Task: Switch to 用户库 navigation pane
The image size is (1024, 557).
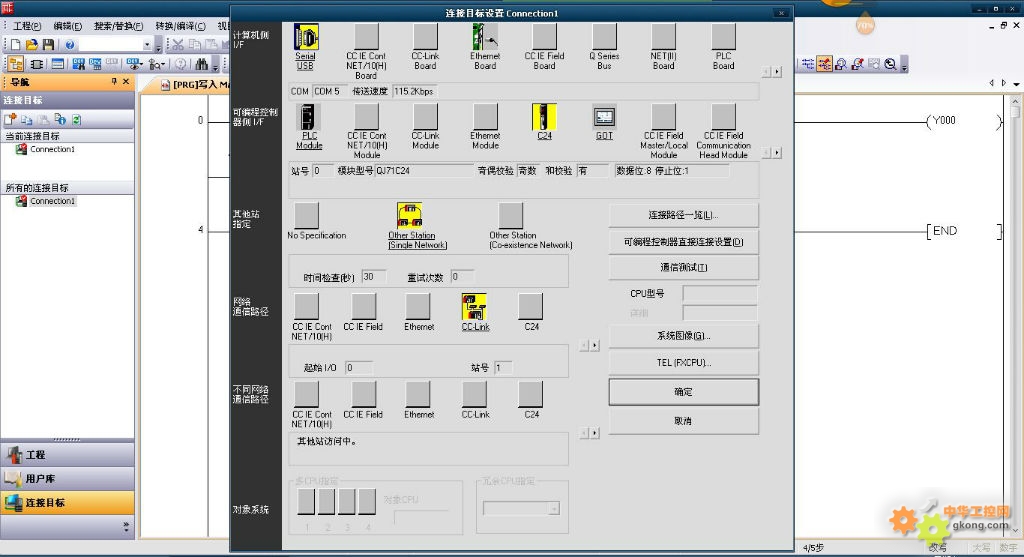Action: (x=67, y=479)
